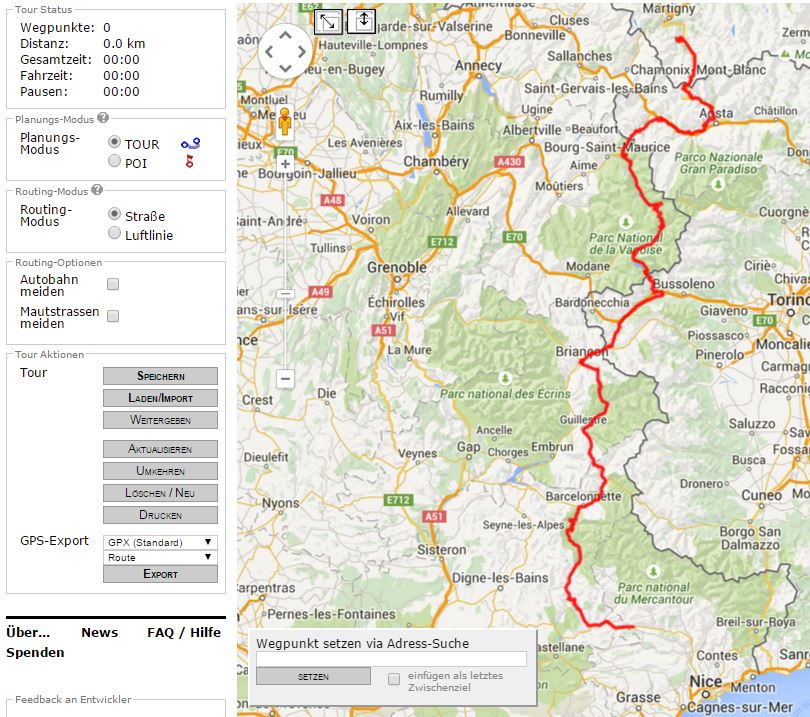
Task: Open the FAQ / Hilfe page
Action: tap(184, 632)
